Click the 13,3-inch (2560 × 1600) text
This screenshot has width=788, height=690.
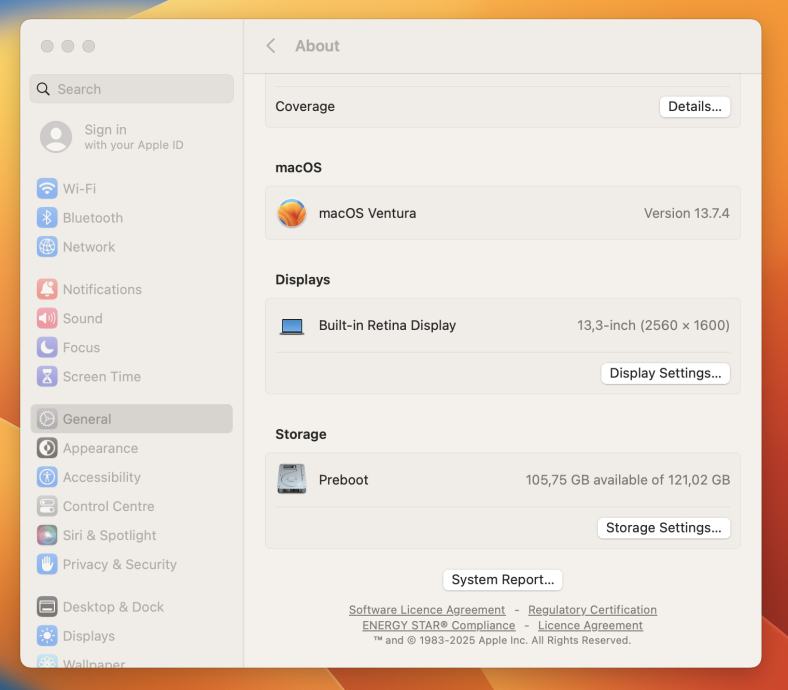pos(653,325)
